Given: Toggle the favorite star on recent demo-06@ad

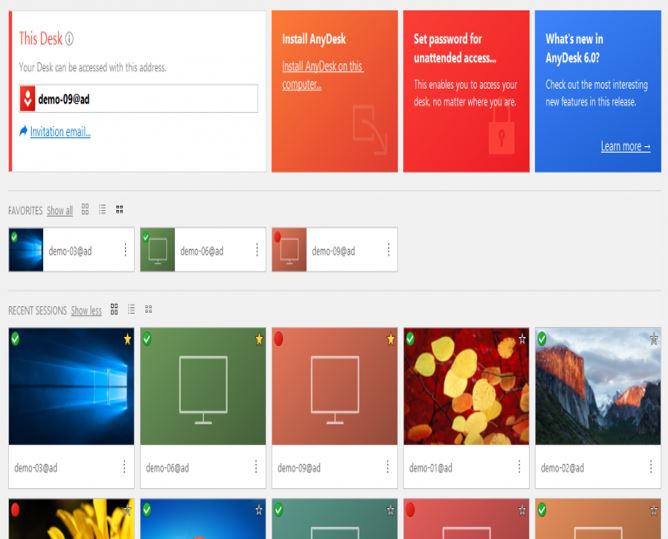Looking at the screenshot, I should pyautogui.click(x=259, y=339).
